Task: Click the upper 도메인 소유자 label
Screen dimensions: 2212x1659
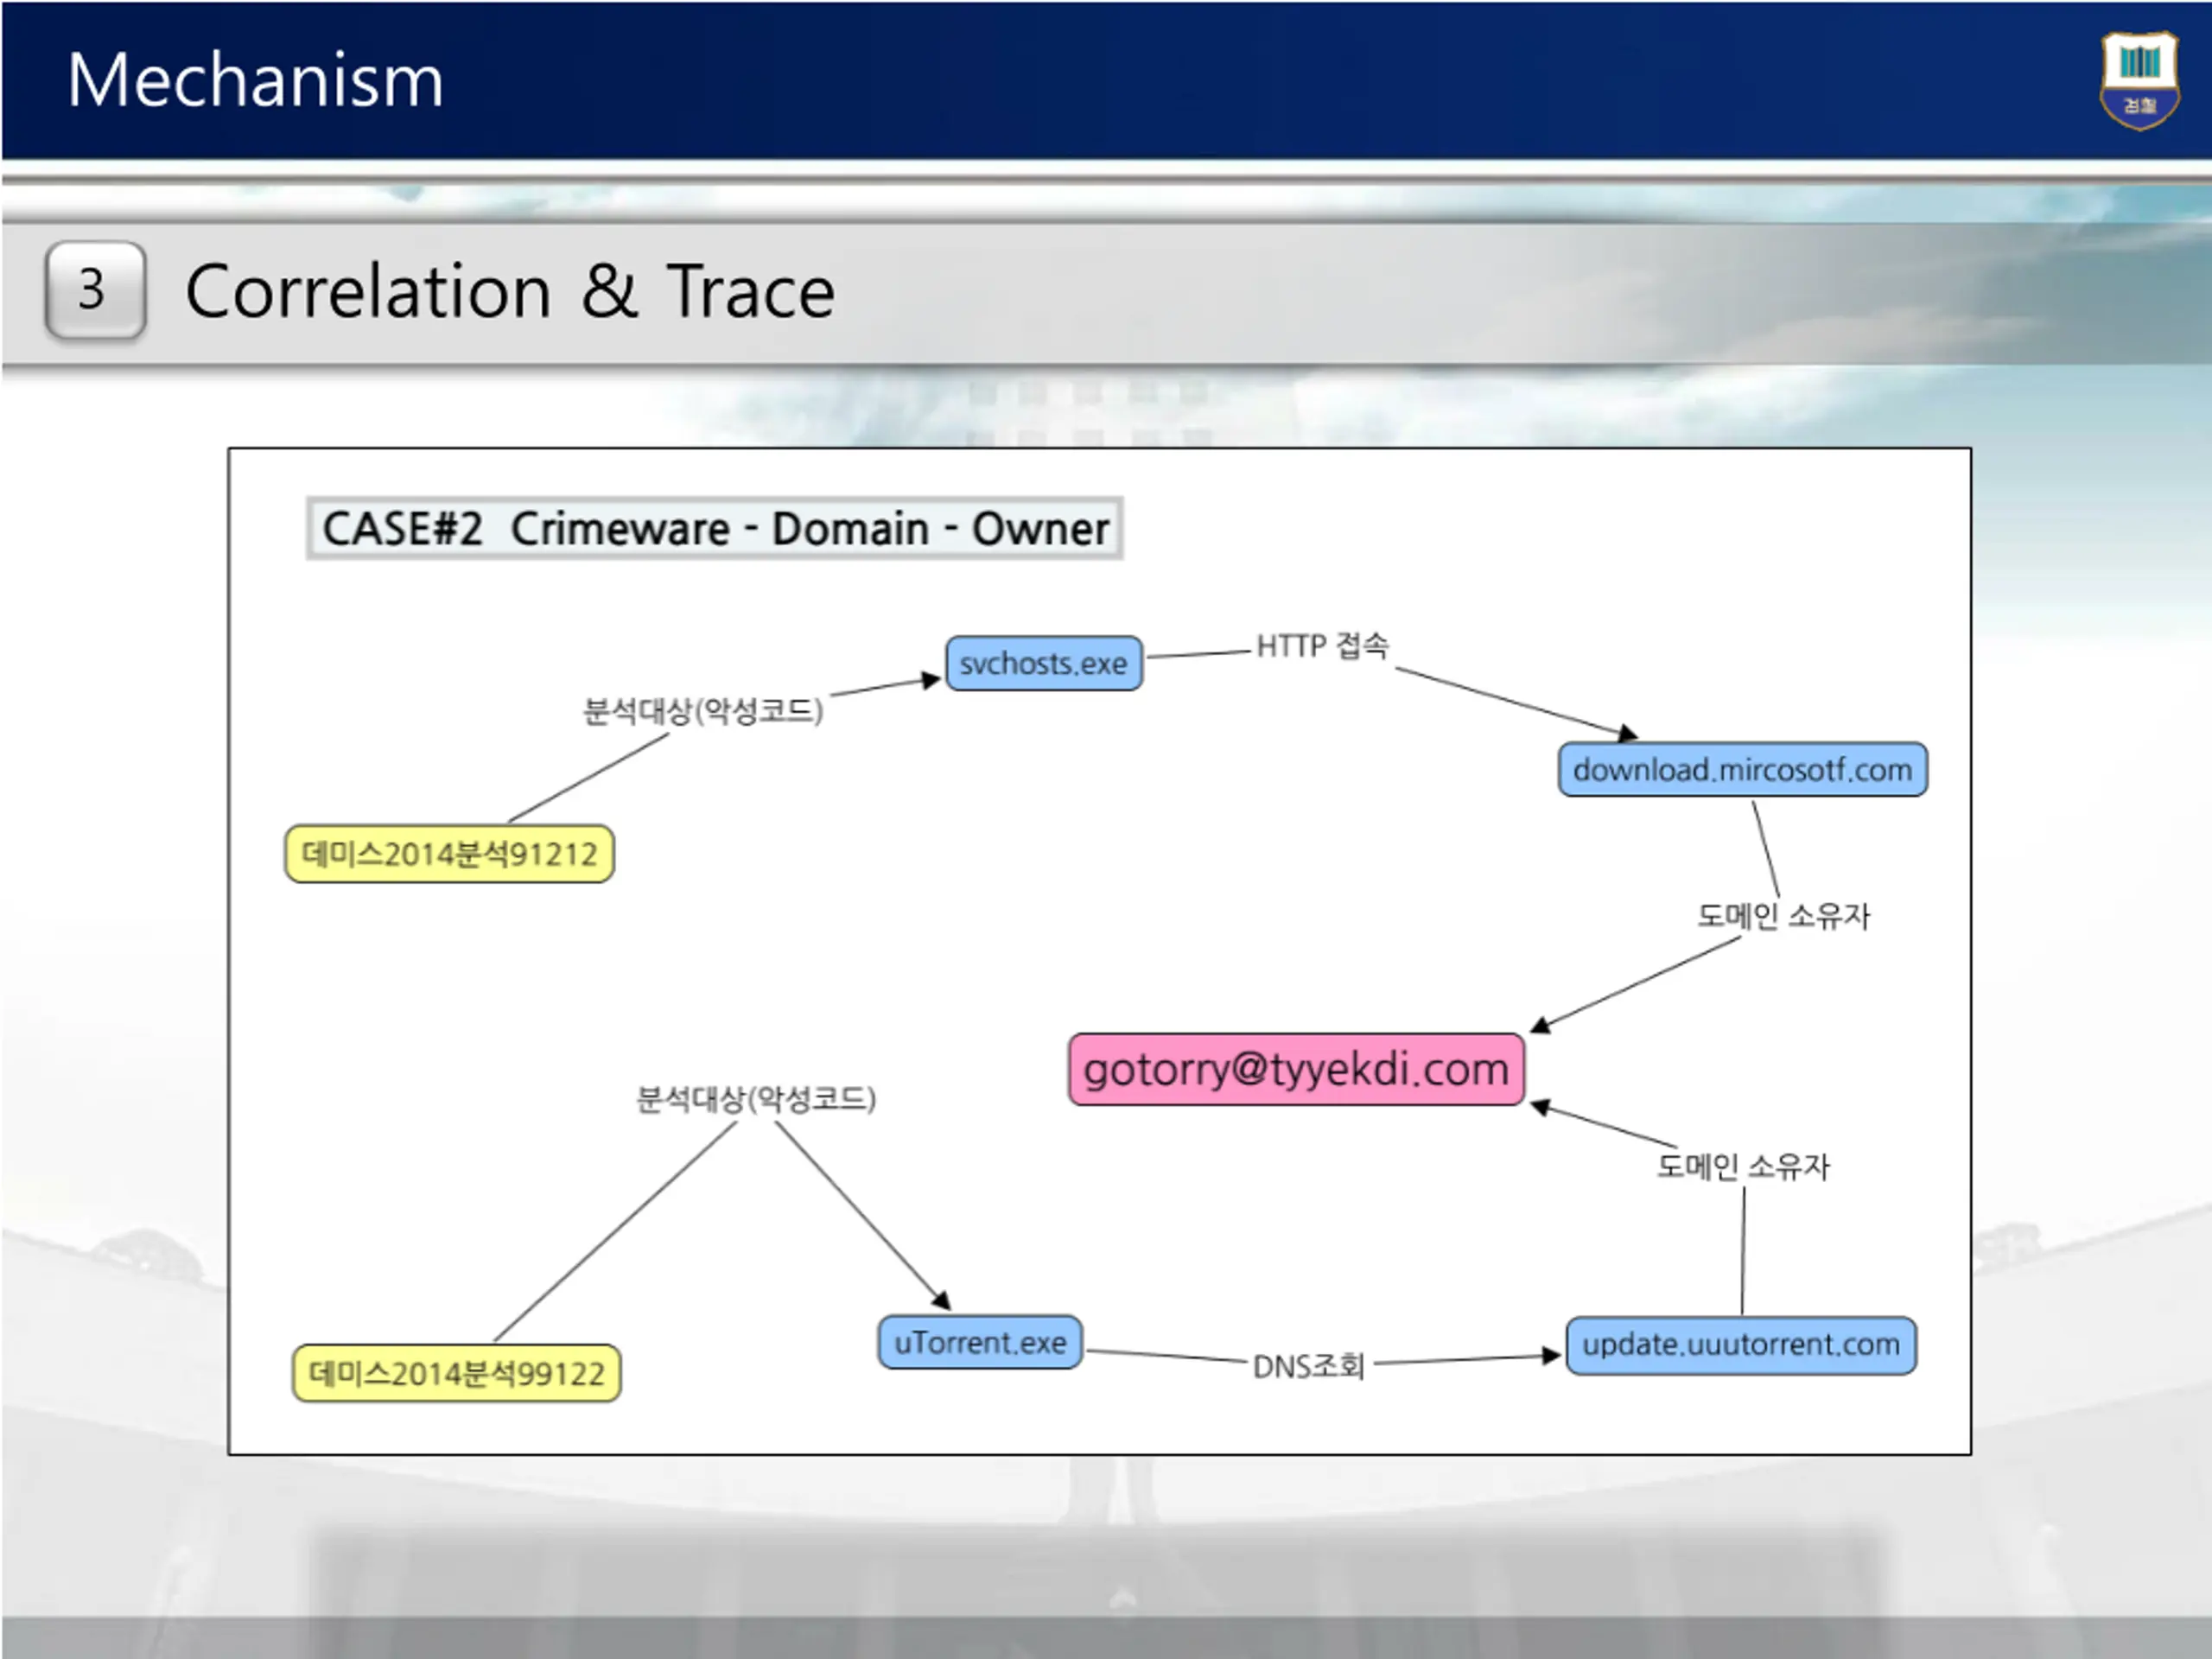Action: point(1783,915)
